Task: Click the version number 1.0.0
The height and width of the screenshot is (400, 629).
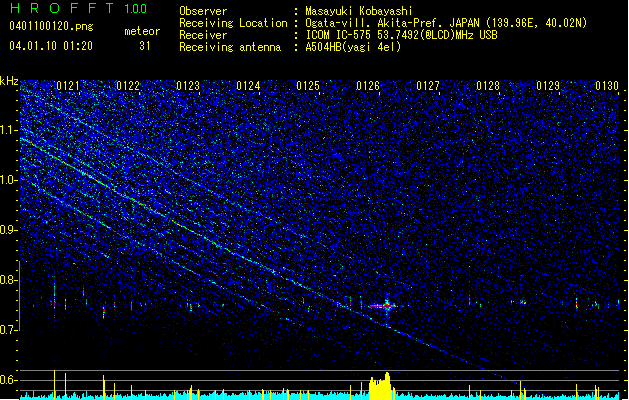Action: 135,8
